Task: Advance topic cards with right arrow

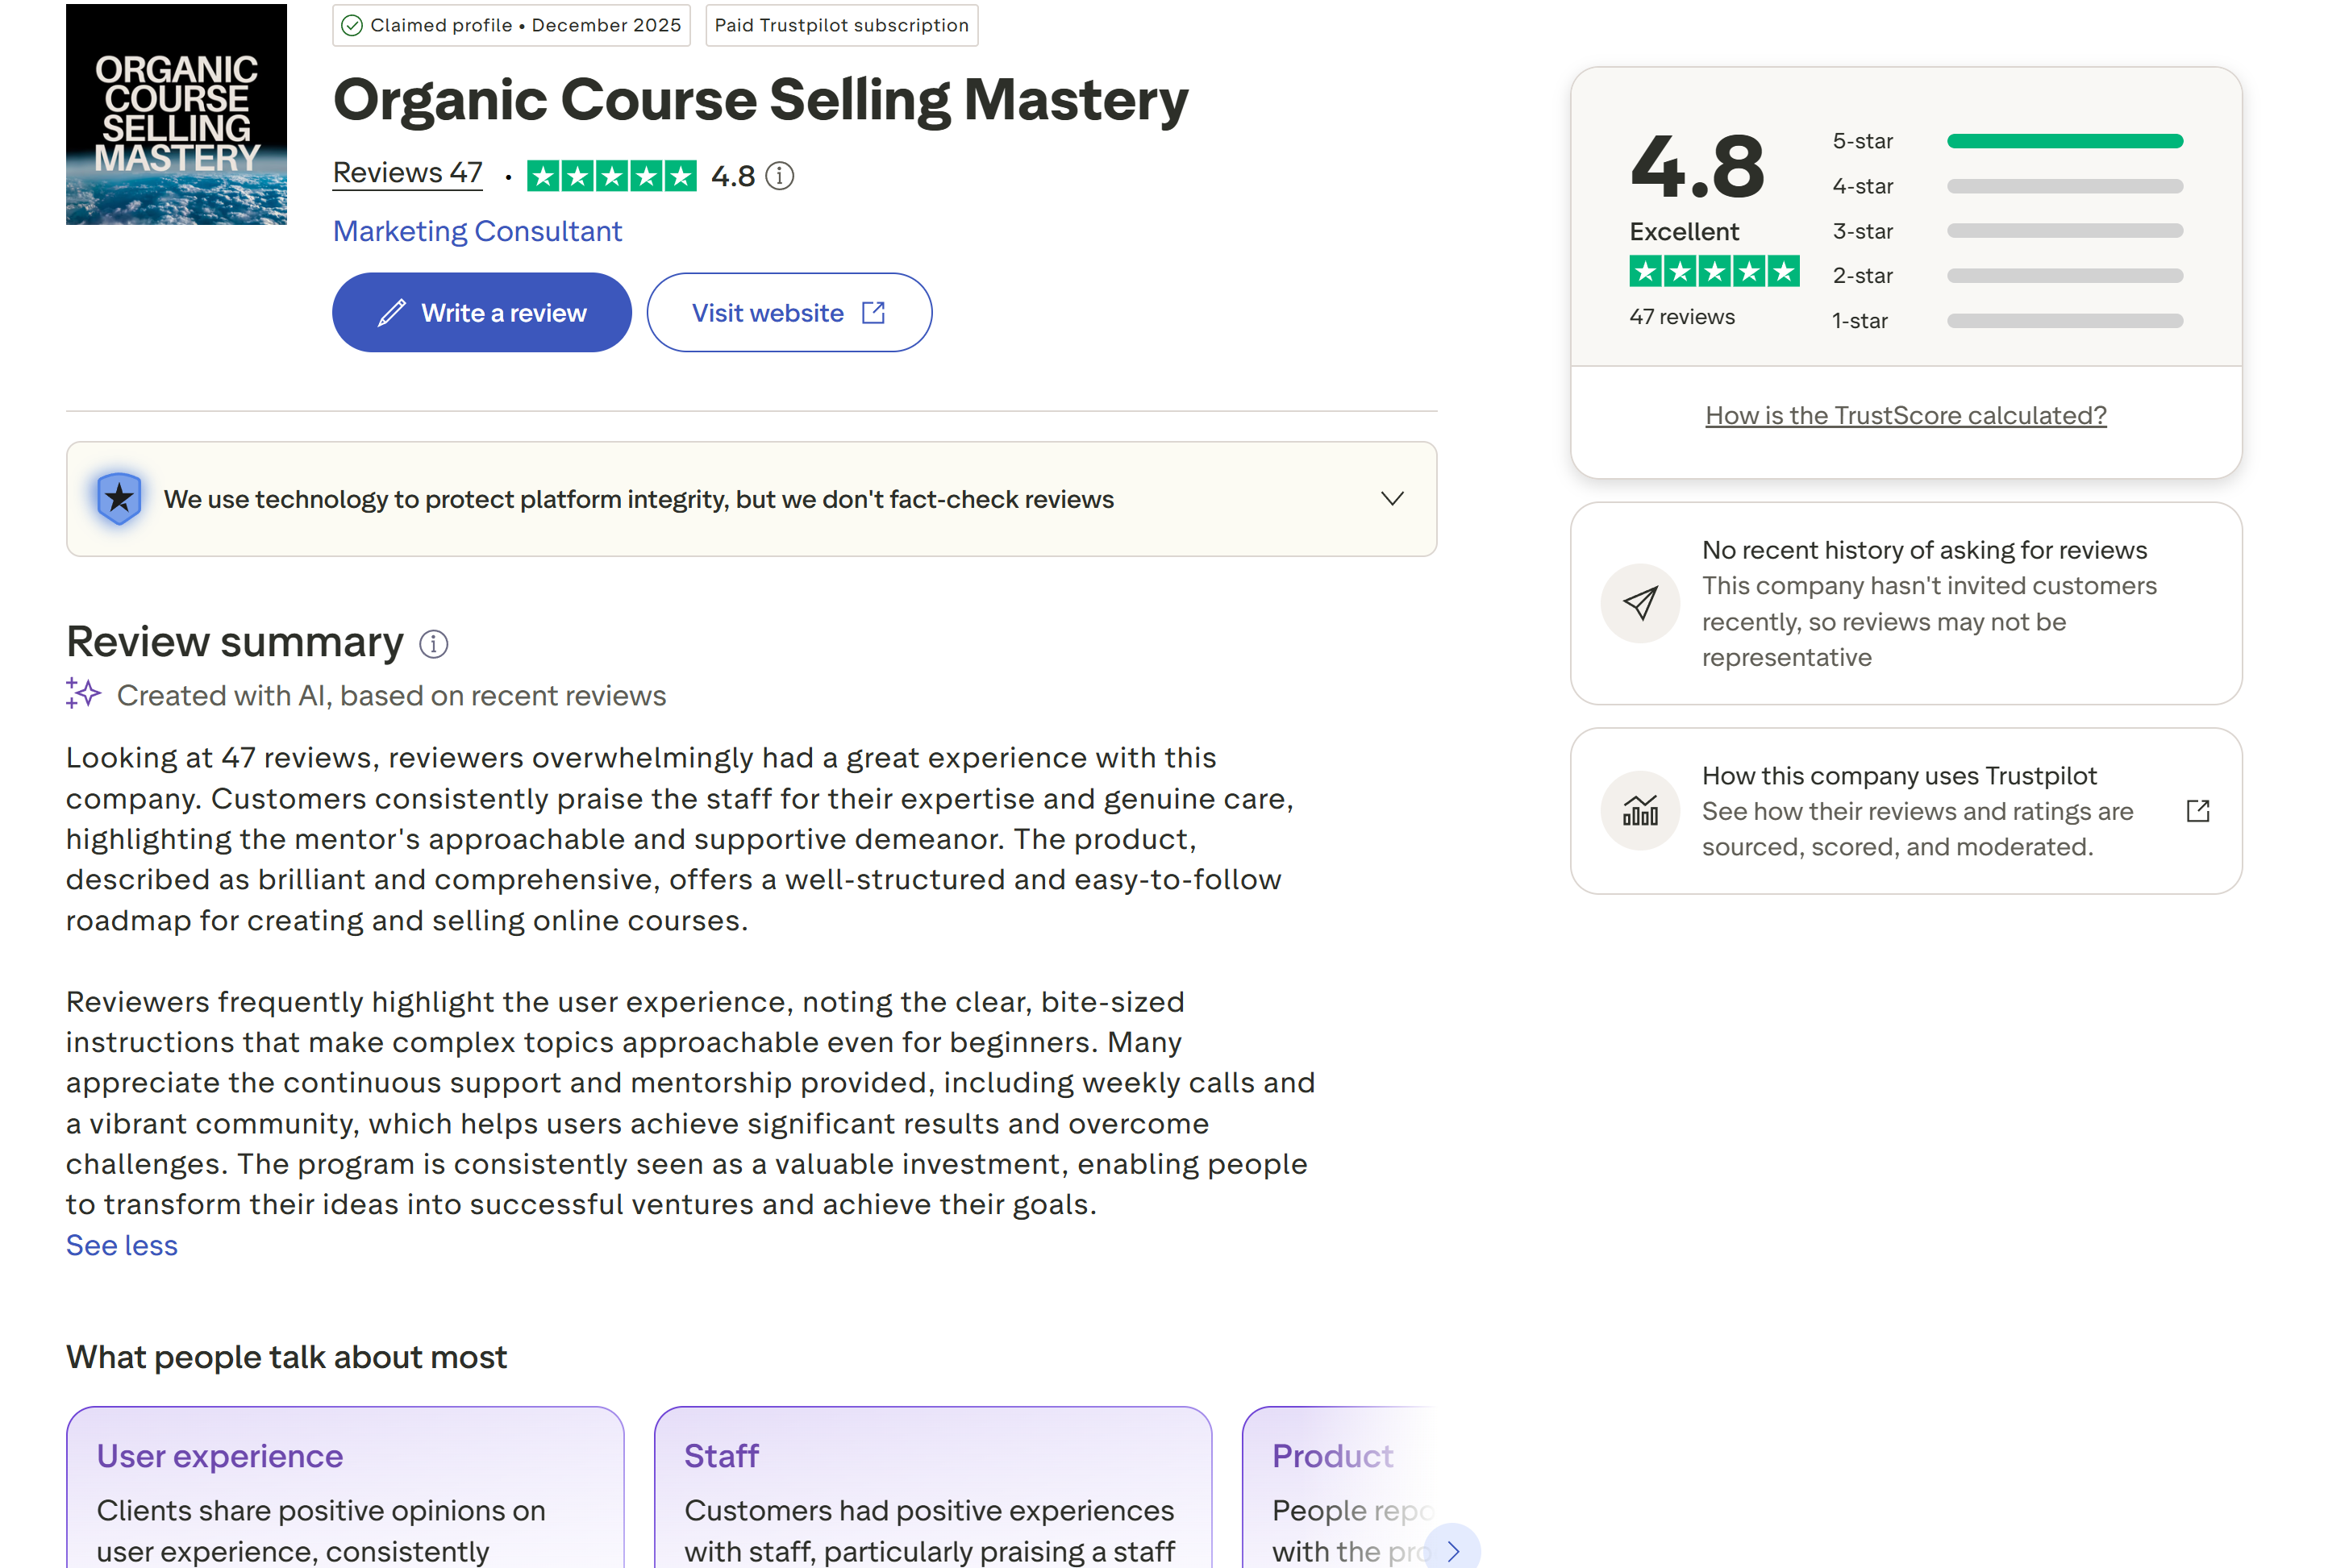Action: [1452, 1550]
